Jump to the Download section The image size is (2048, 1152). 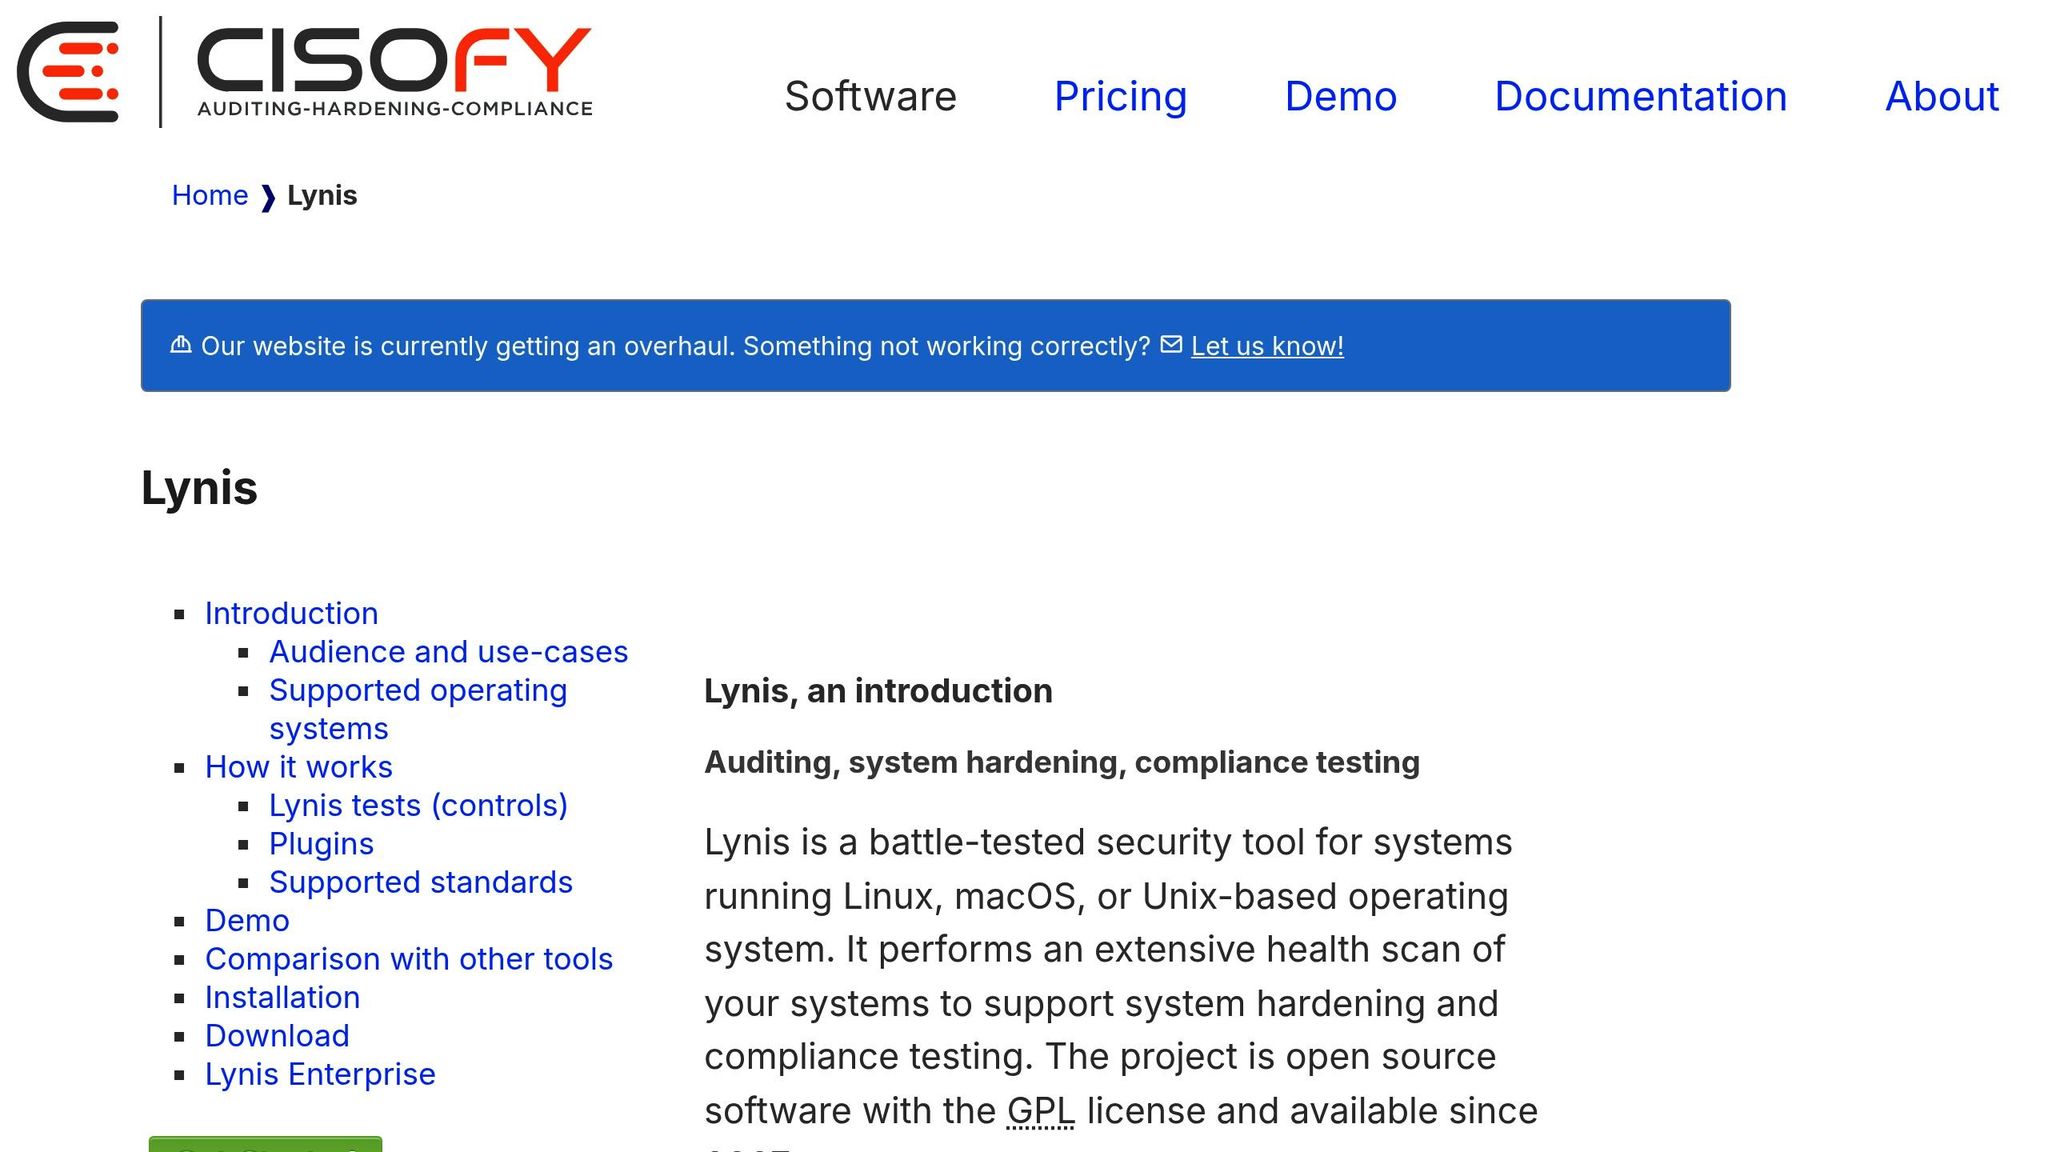click(277, 1035)
